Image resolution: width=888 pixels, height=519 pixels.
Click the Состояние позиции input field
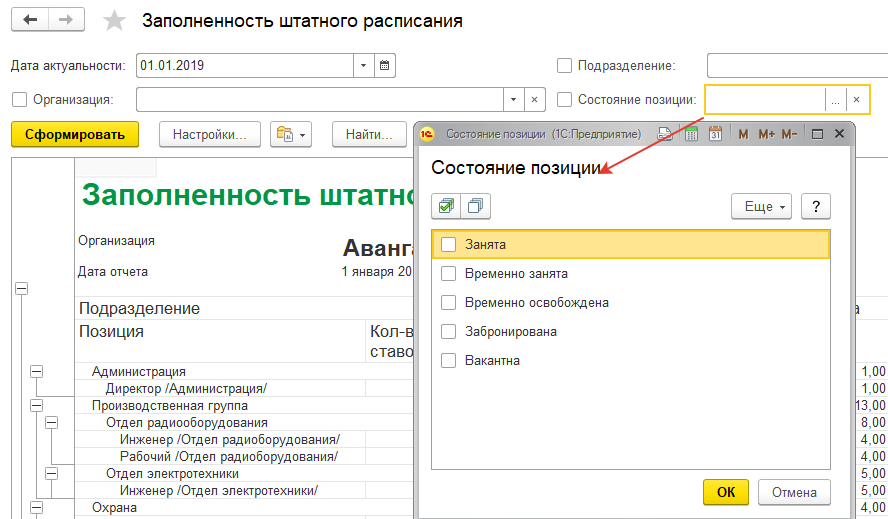tap(765, 100)
